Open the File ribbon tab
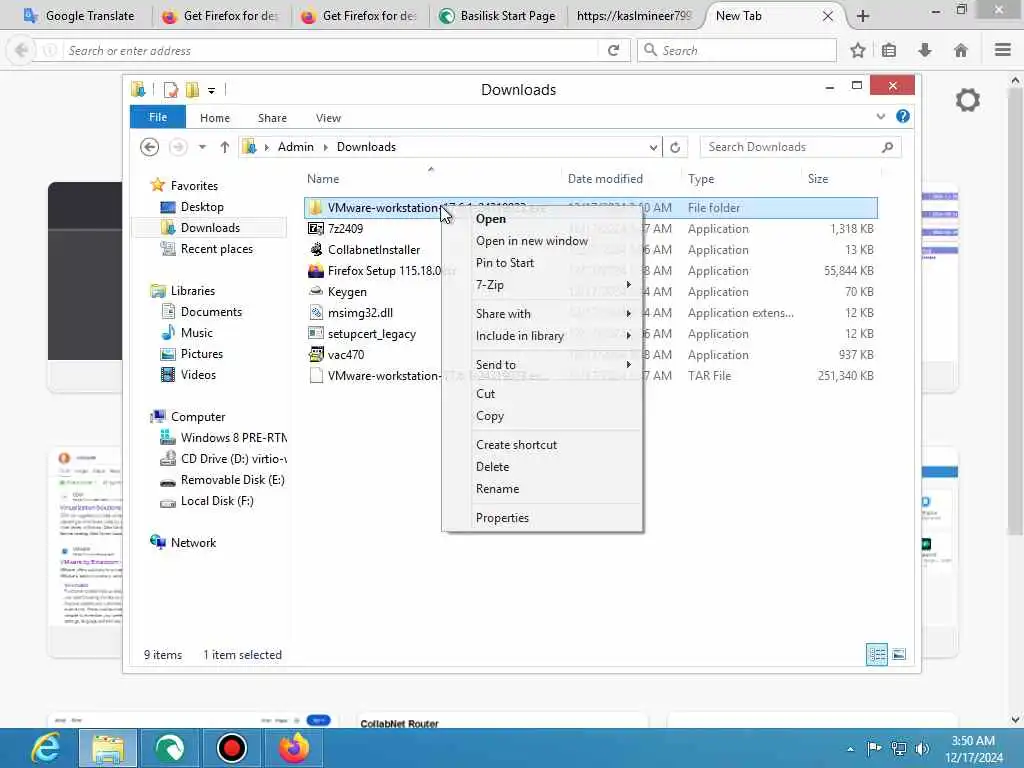Image resolution: width=1024 pixels, height=768 pixels. pos(157,117)
